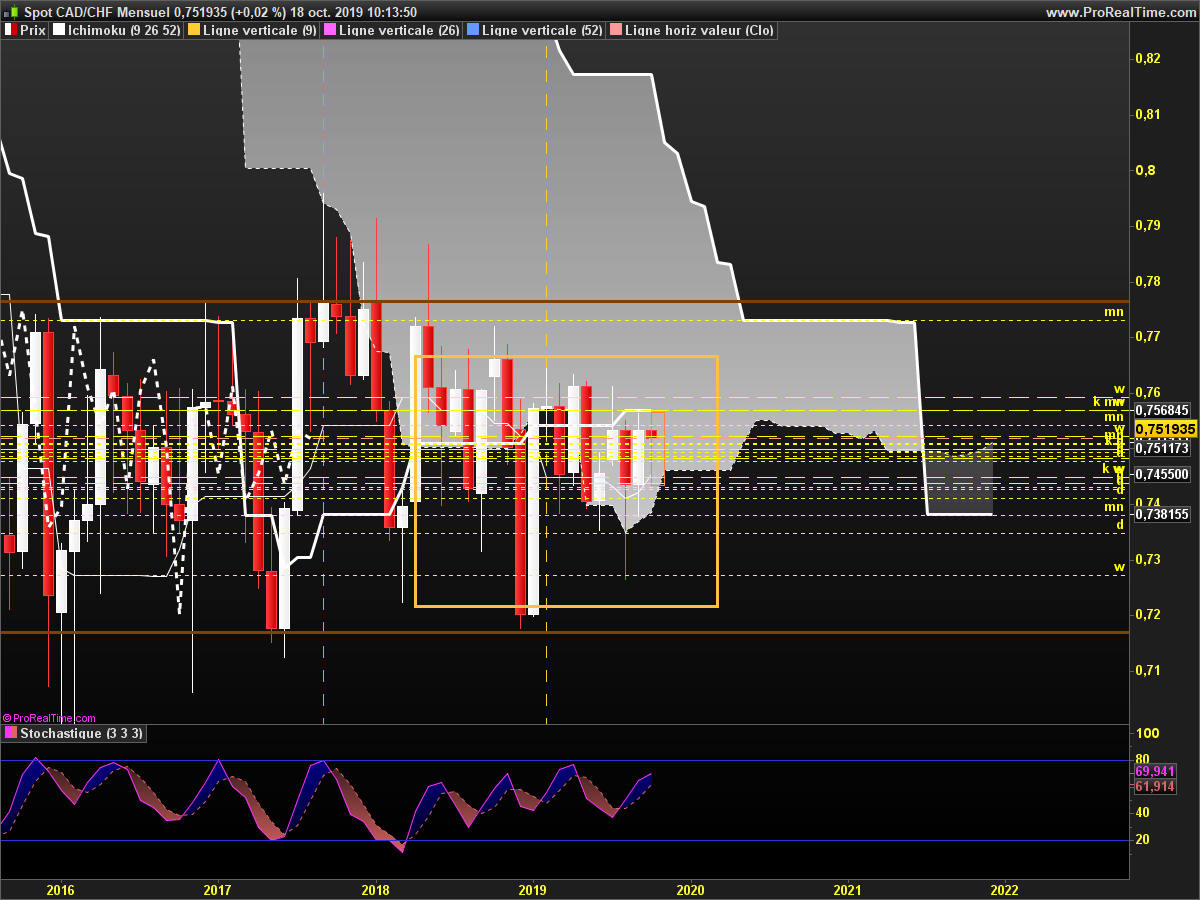This screenshot has height=900, width=1200.
Task: Click orange swatch of Ligne verticale (9)
Action: point(194,30)
